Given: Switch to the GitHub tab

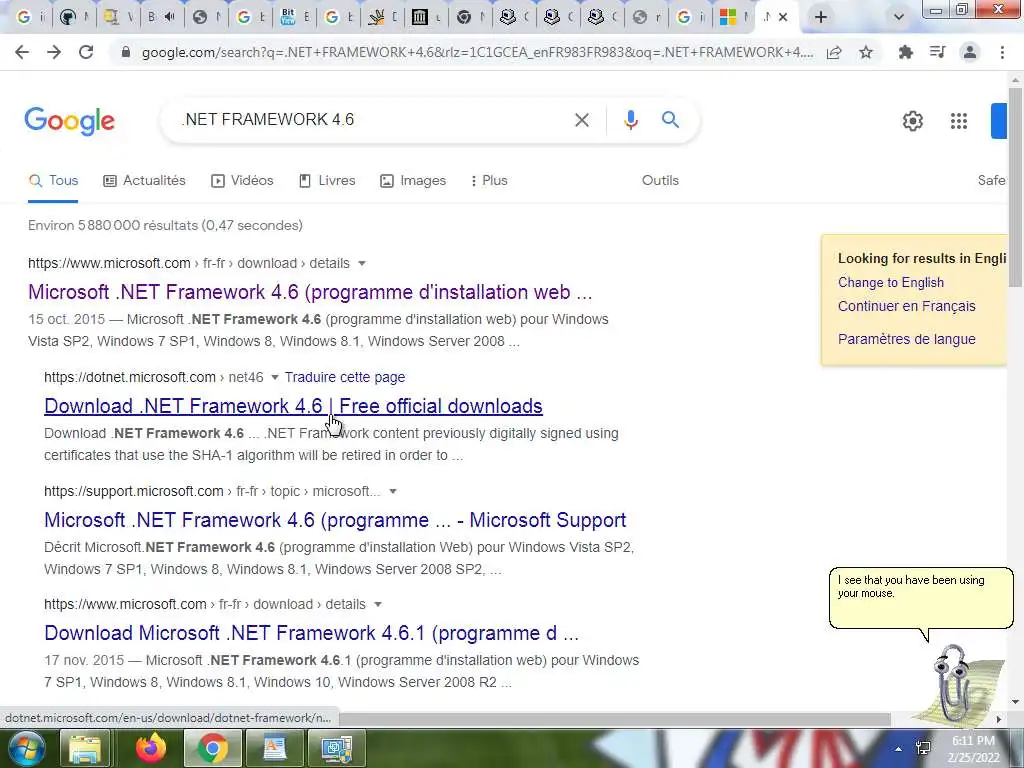Looking at the screenshot, I should coord(72,18).
